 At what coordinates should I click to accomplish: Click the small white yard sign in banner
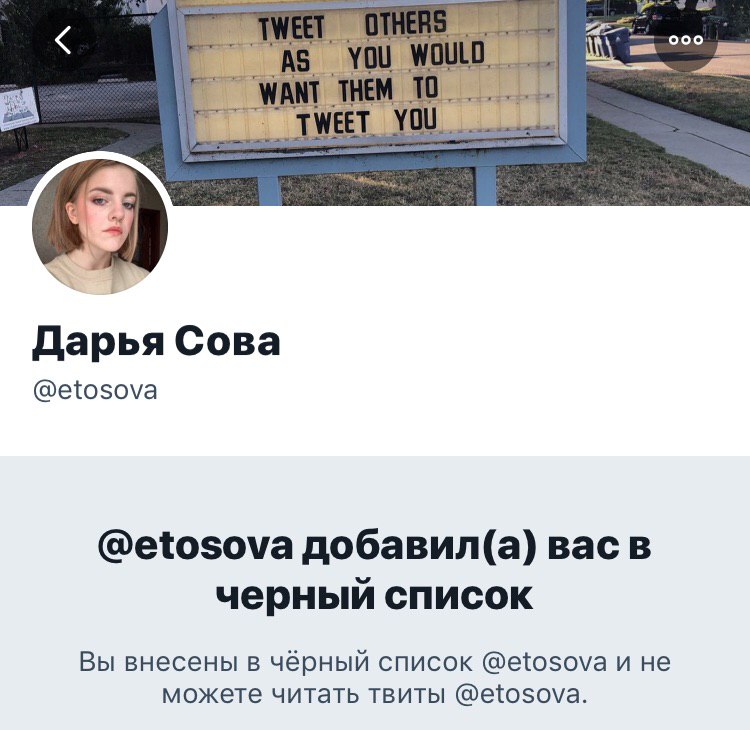pyautogui.click(x=18, y=109)
